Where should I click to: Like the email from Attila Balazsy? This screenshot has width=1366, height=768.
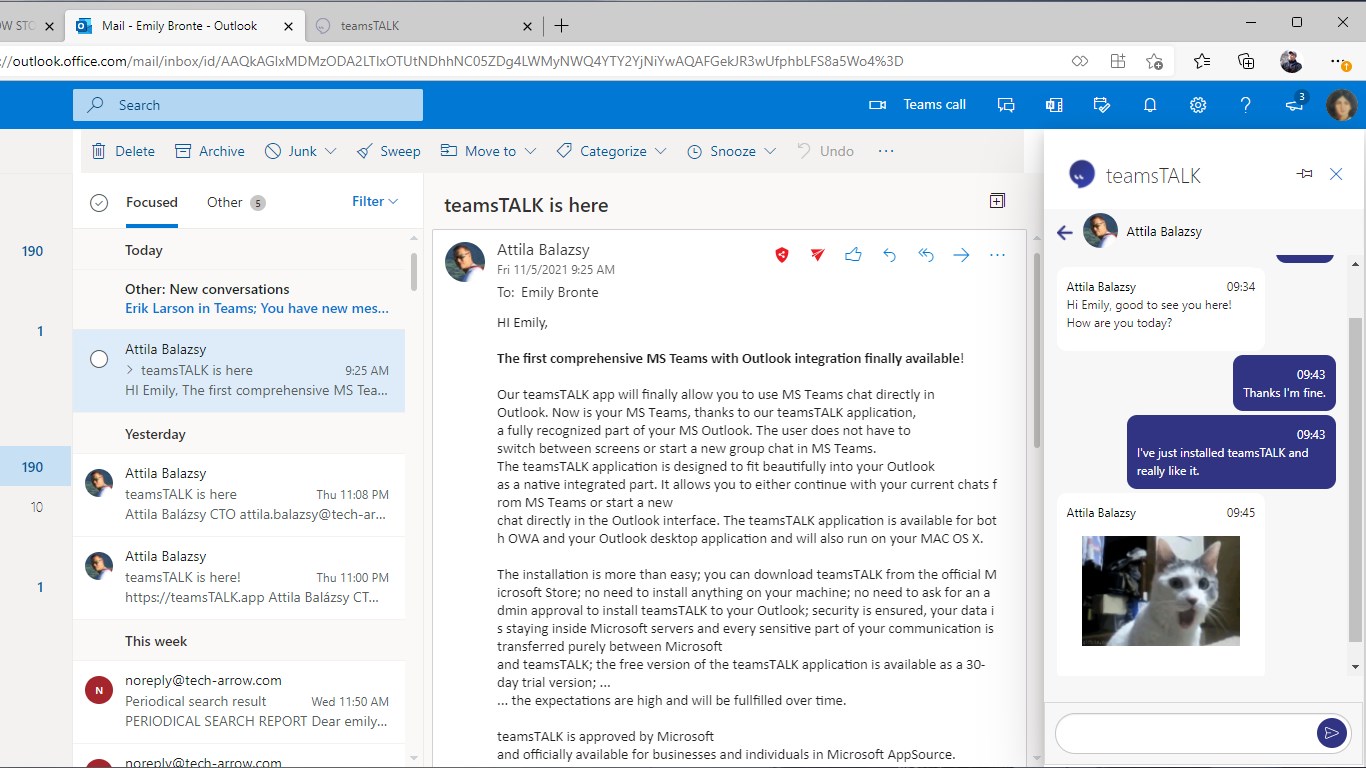(853, 255)
